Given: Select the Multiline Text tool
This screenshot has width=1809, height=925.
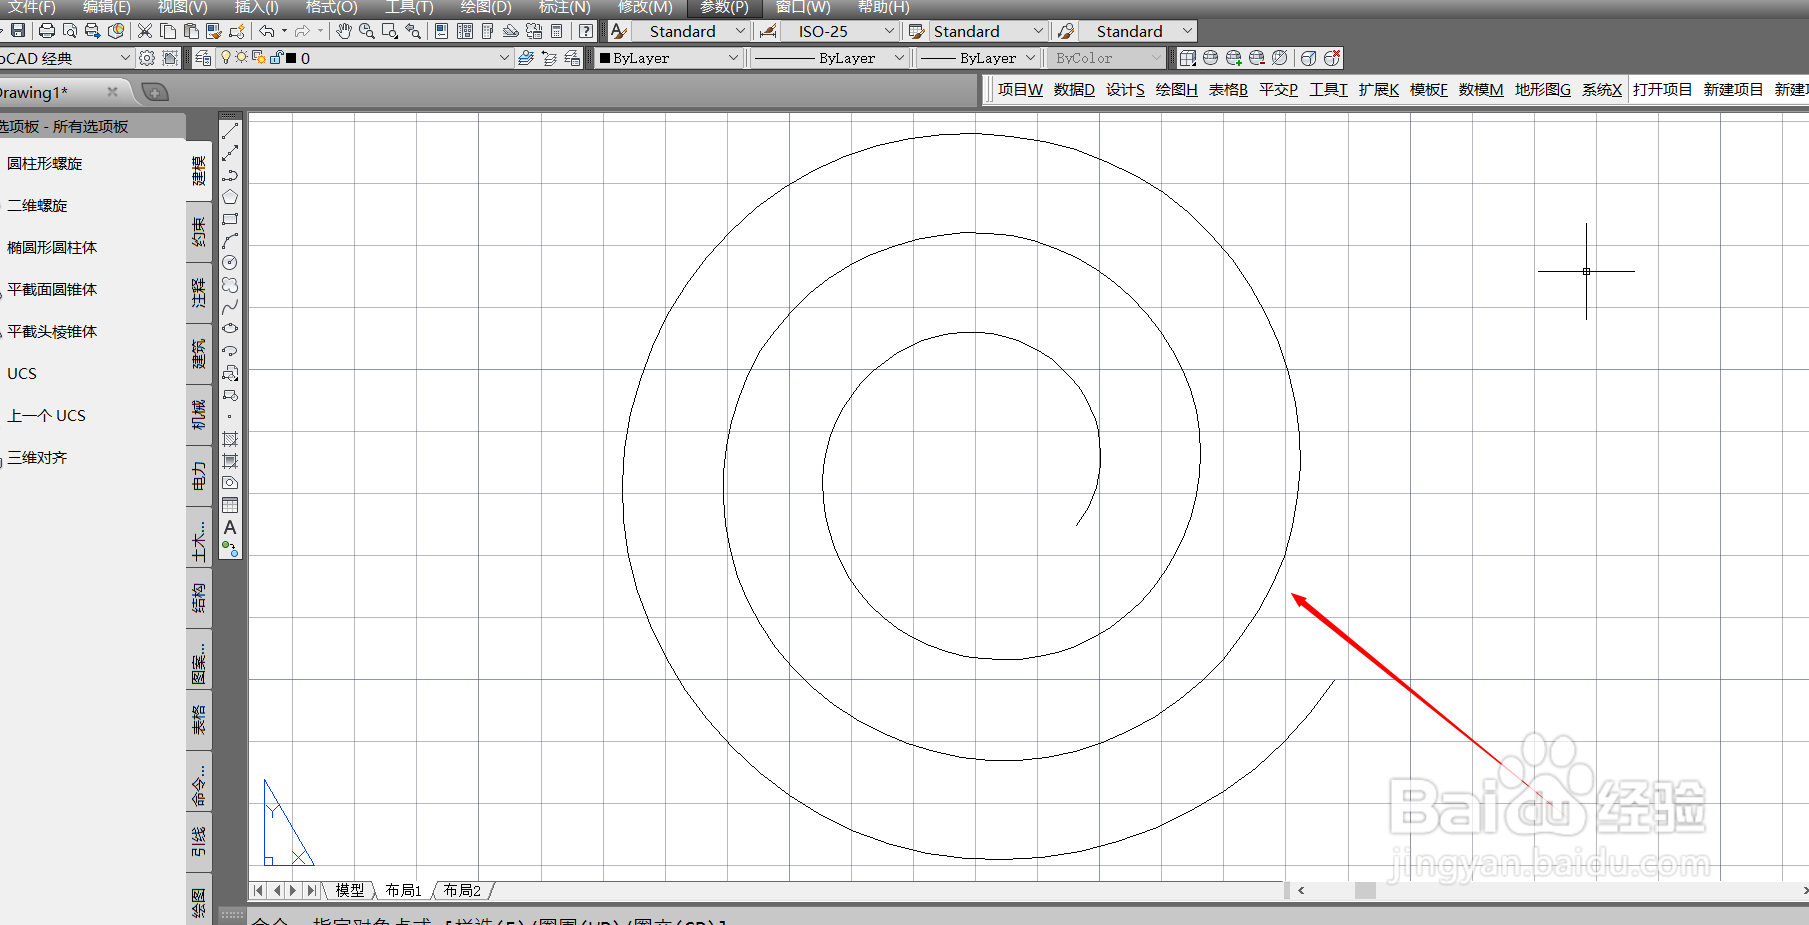Looking at the screenshot, I should [x=230, y=527].
